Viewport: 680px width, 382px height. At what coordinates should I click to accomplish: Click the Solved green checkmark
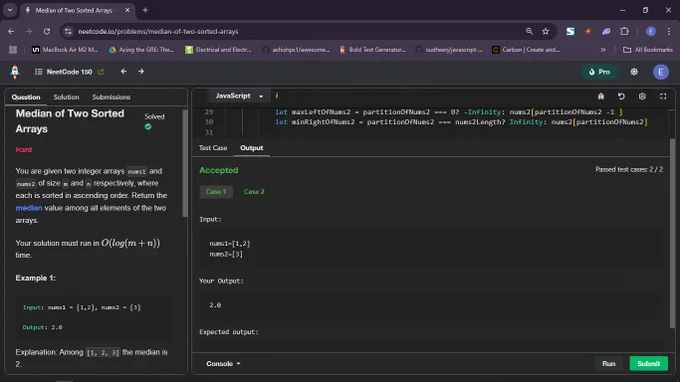148,127
